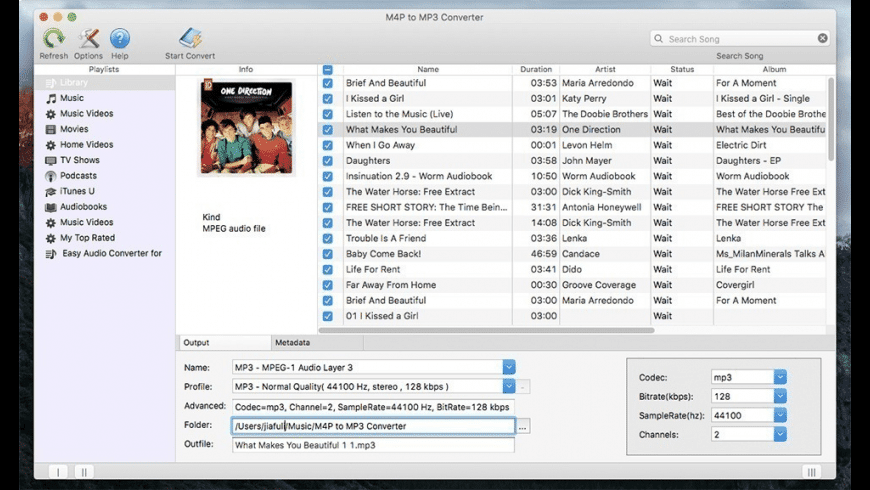This screenshot has height=490, width=870.
Task: Uncheck Baby Come Back! checkbox
Action: (x=327, y=254)
